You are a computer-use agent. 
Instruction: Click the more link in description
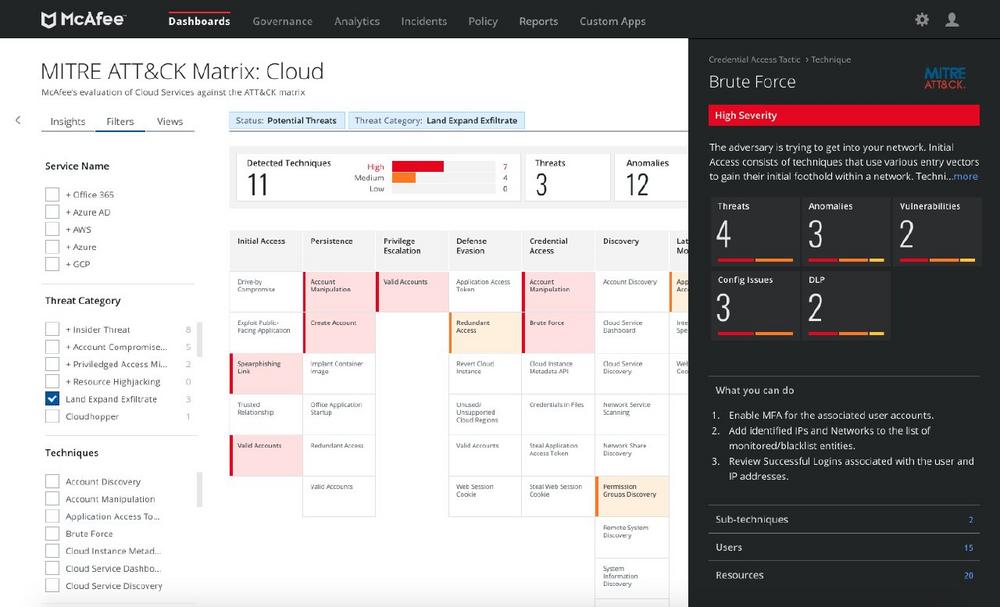pos(964,176)
